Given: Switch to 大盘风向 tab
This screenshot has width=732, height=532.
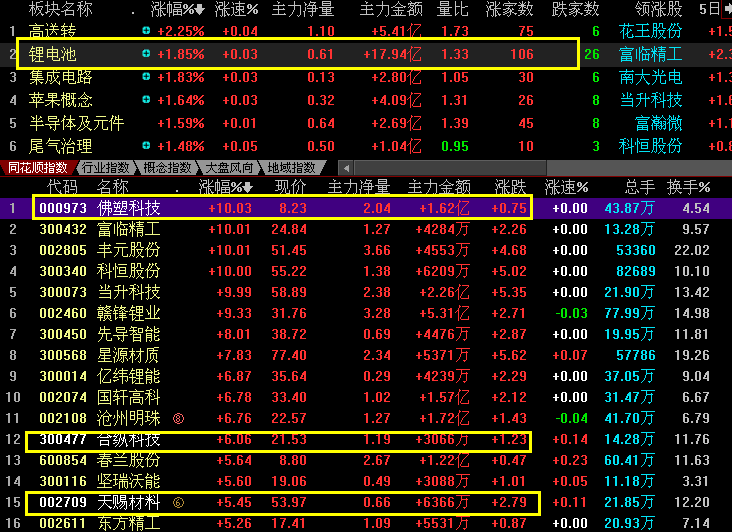Looking at the screenshot, I should [x=229, y=168].
